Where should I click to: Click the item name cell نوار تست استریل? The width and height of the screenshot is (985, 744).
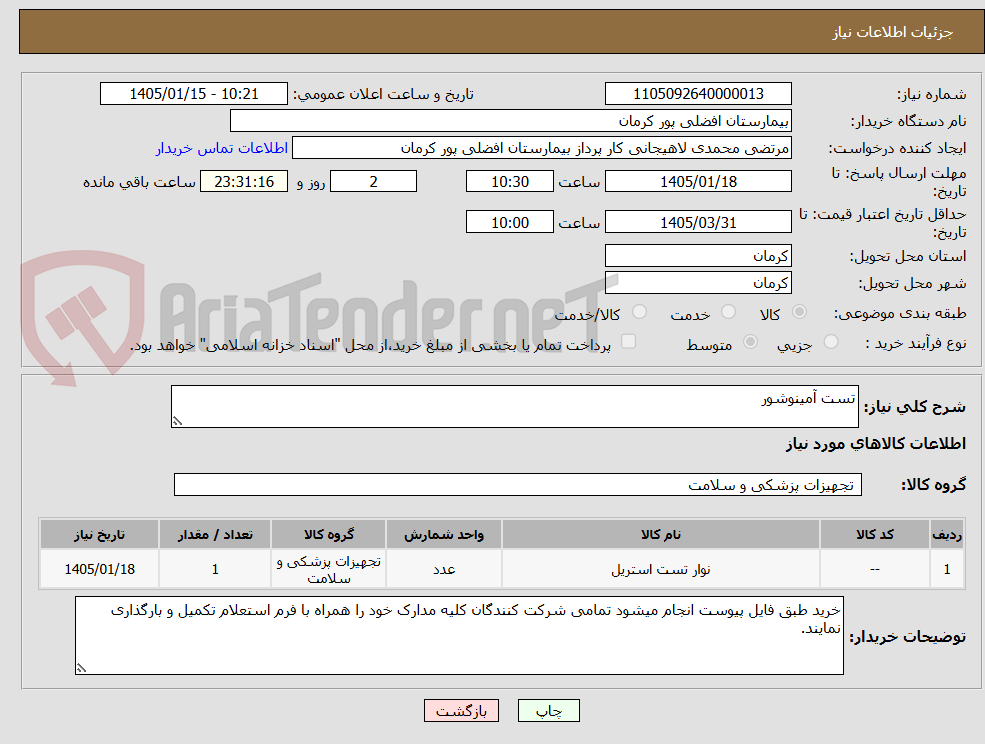(x=661, y=569)
